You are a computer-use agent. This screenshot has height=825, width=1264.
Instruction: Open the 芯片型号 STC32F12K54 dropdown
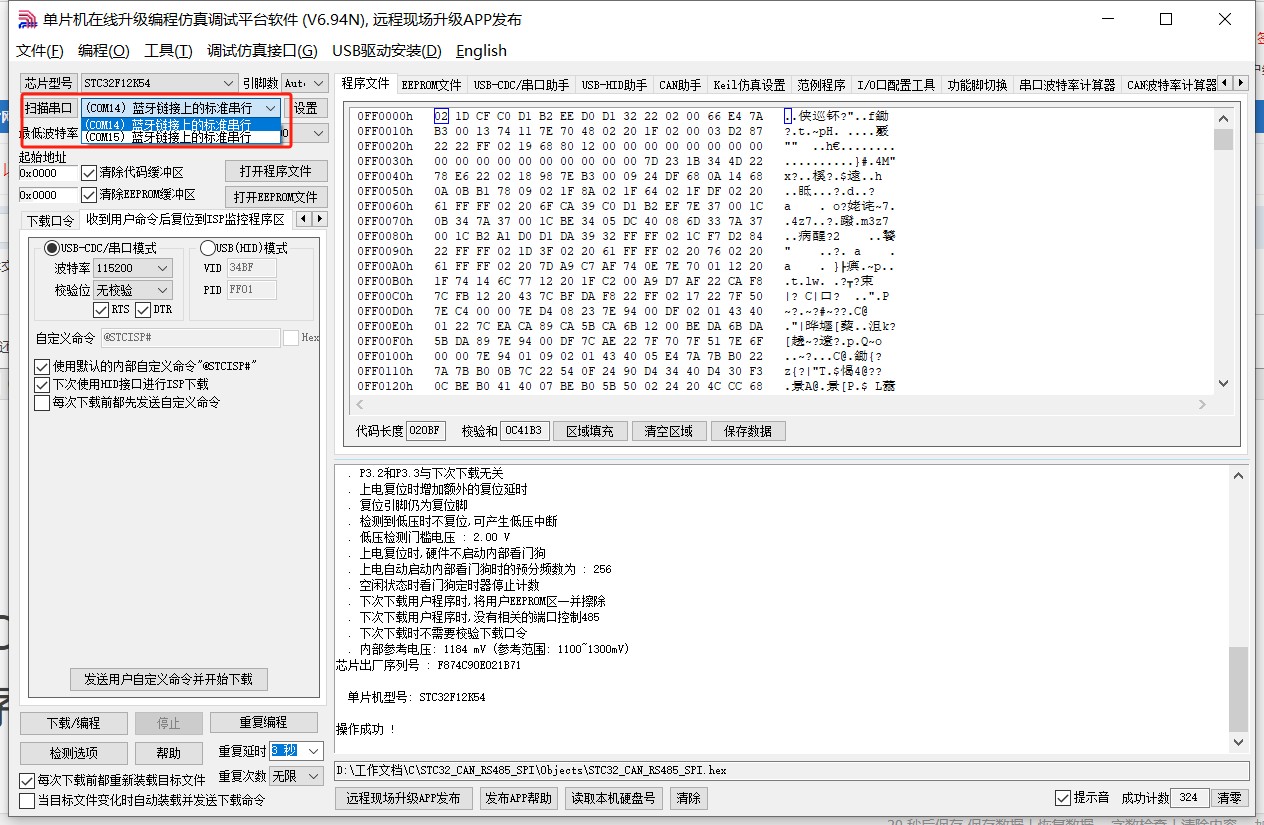[x=158, y=83]
